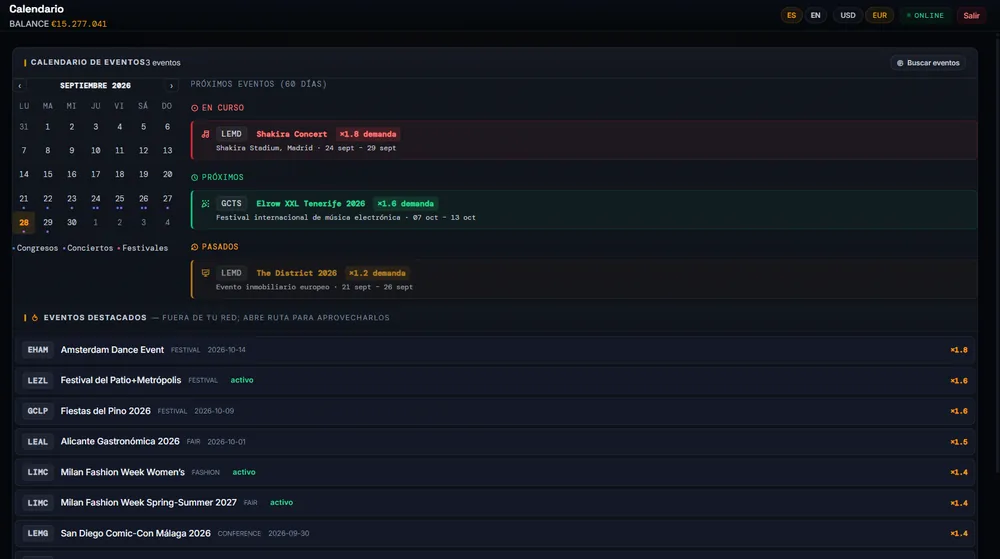Image resolution: width=1000 pixels, height=559 pixels.
Task: Click the festival icon beside Elrow XXL Tenerife
Action: point(205,203)
